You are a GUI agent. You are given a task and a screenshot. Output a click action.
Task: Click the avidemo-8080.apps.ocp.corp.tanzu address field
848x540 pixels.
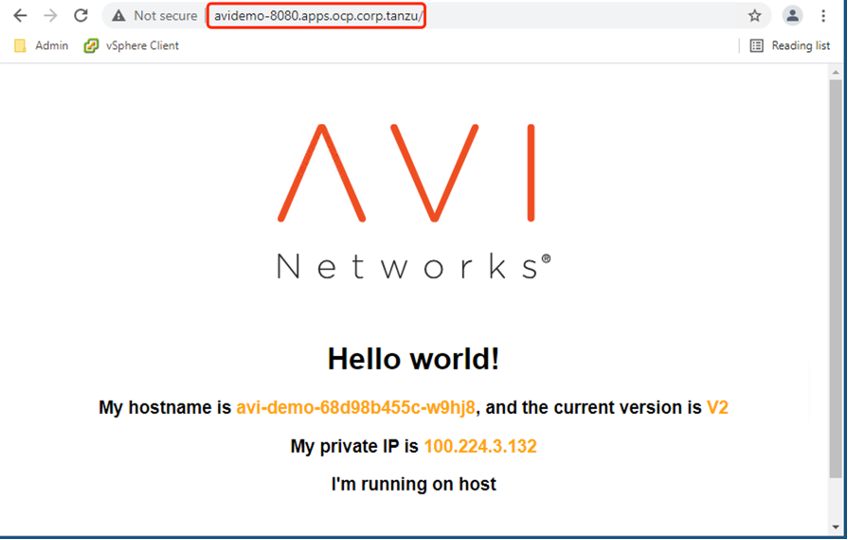pyautogui.click(x=317, y=16)
